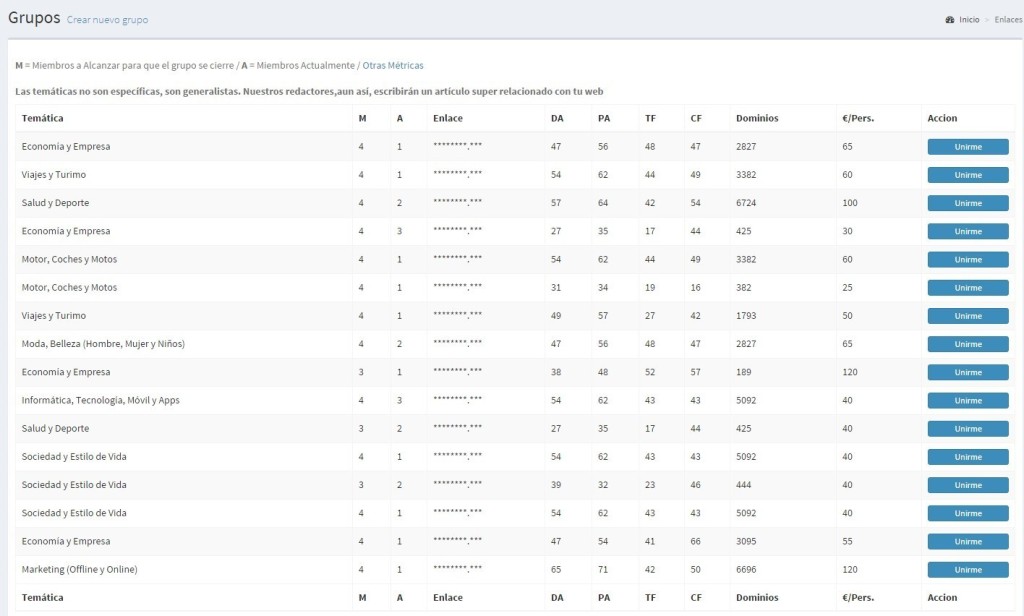
Task: Join the Salud y Deporte group priced at 40
Action: tap(968, 429)
